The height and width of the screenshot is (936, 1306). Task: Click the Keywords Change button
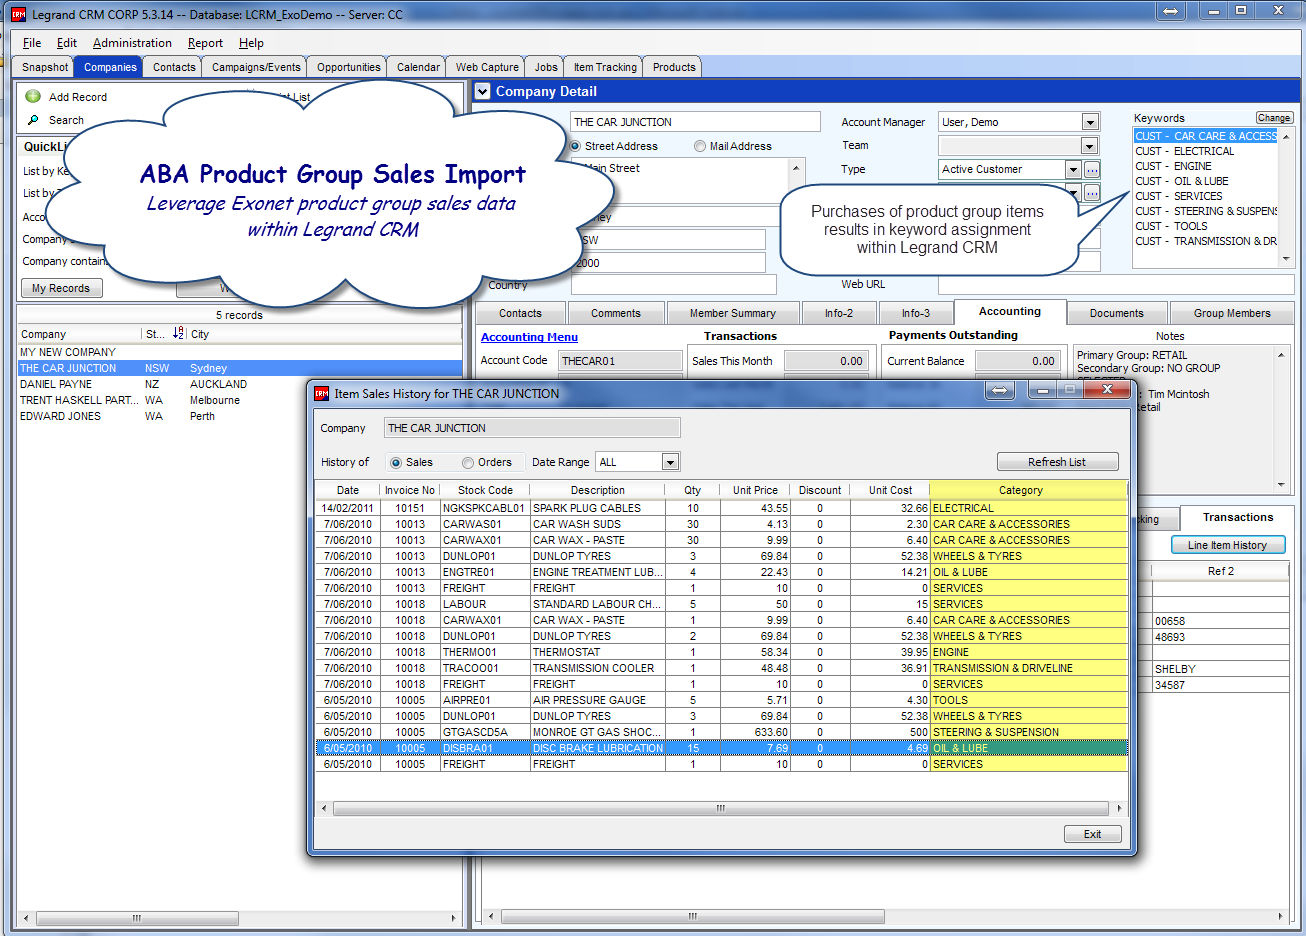pos(1273,118)
